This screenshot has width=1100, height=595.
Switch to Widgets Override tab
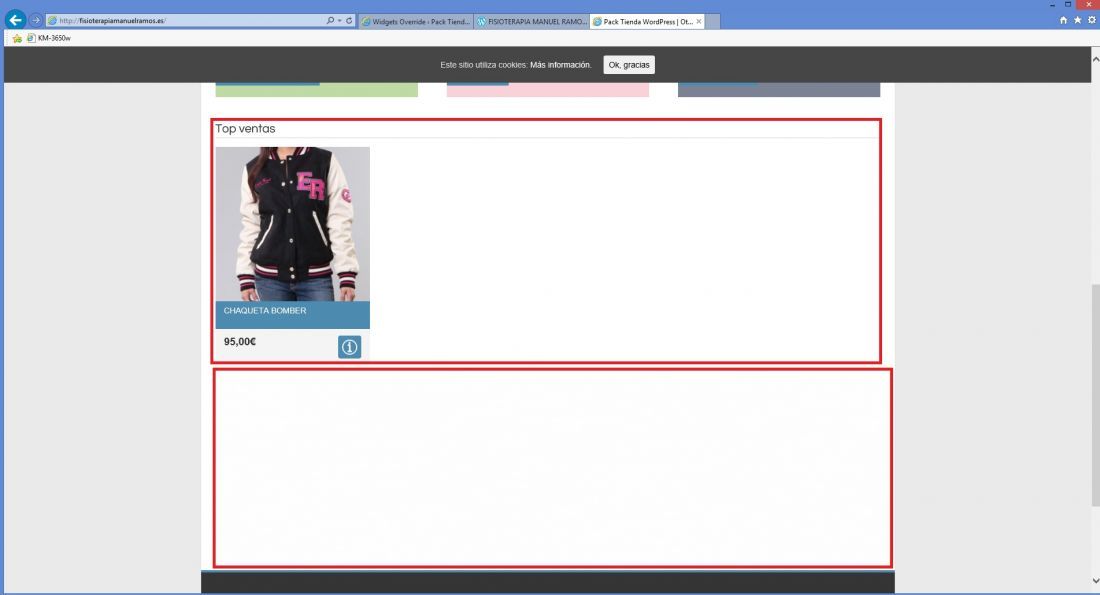[415, 22]
